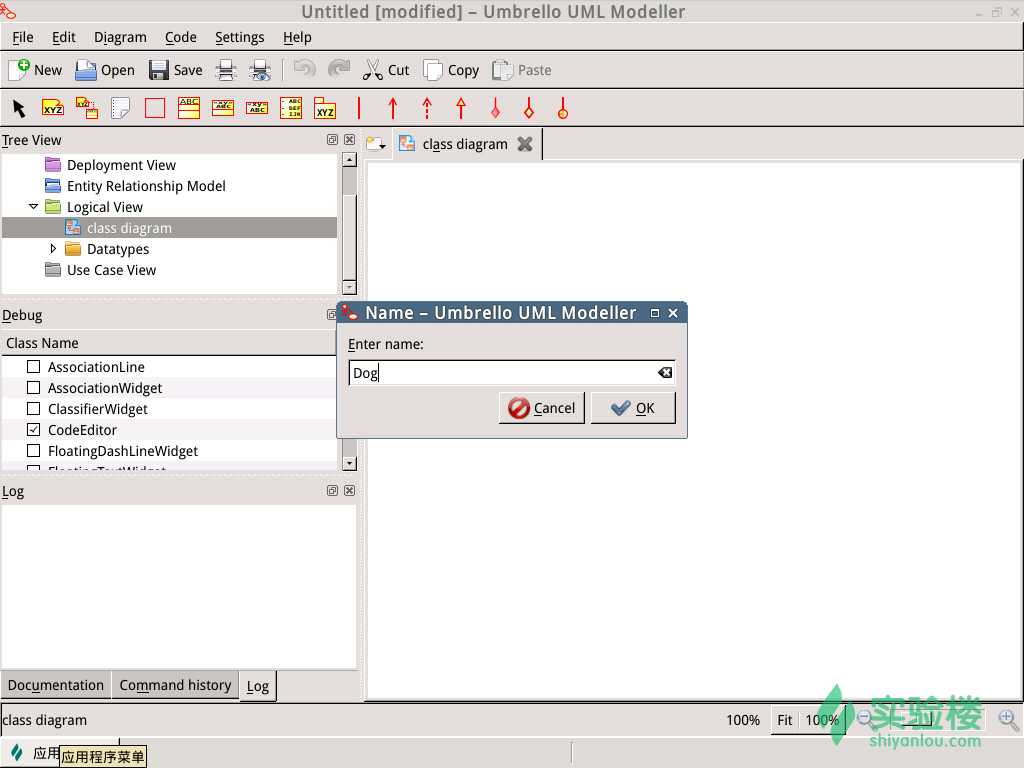This screenshot has width=1024, height=768.
Task: Click the Class Name column header
Action: (x=168, y=343)
